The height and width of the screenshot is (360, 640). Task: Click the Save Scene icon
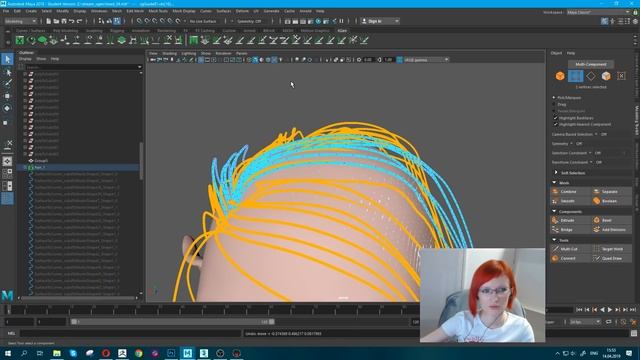(x=64, y=21)
